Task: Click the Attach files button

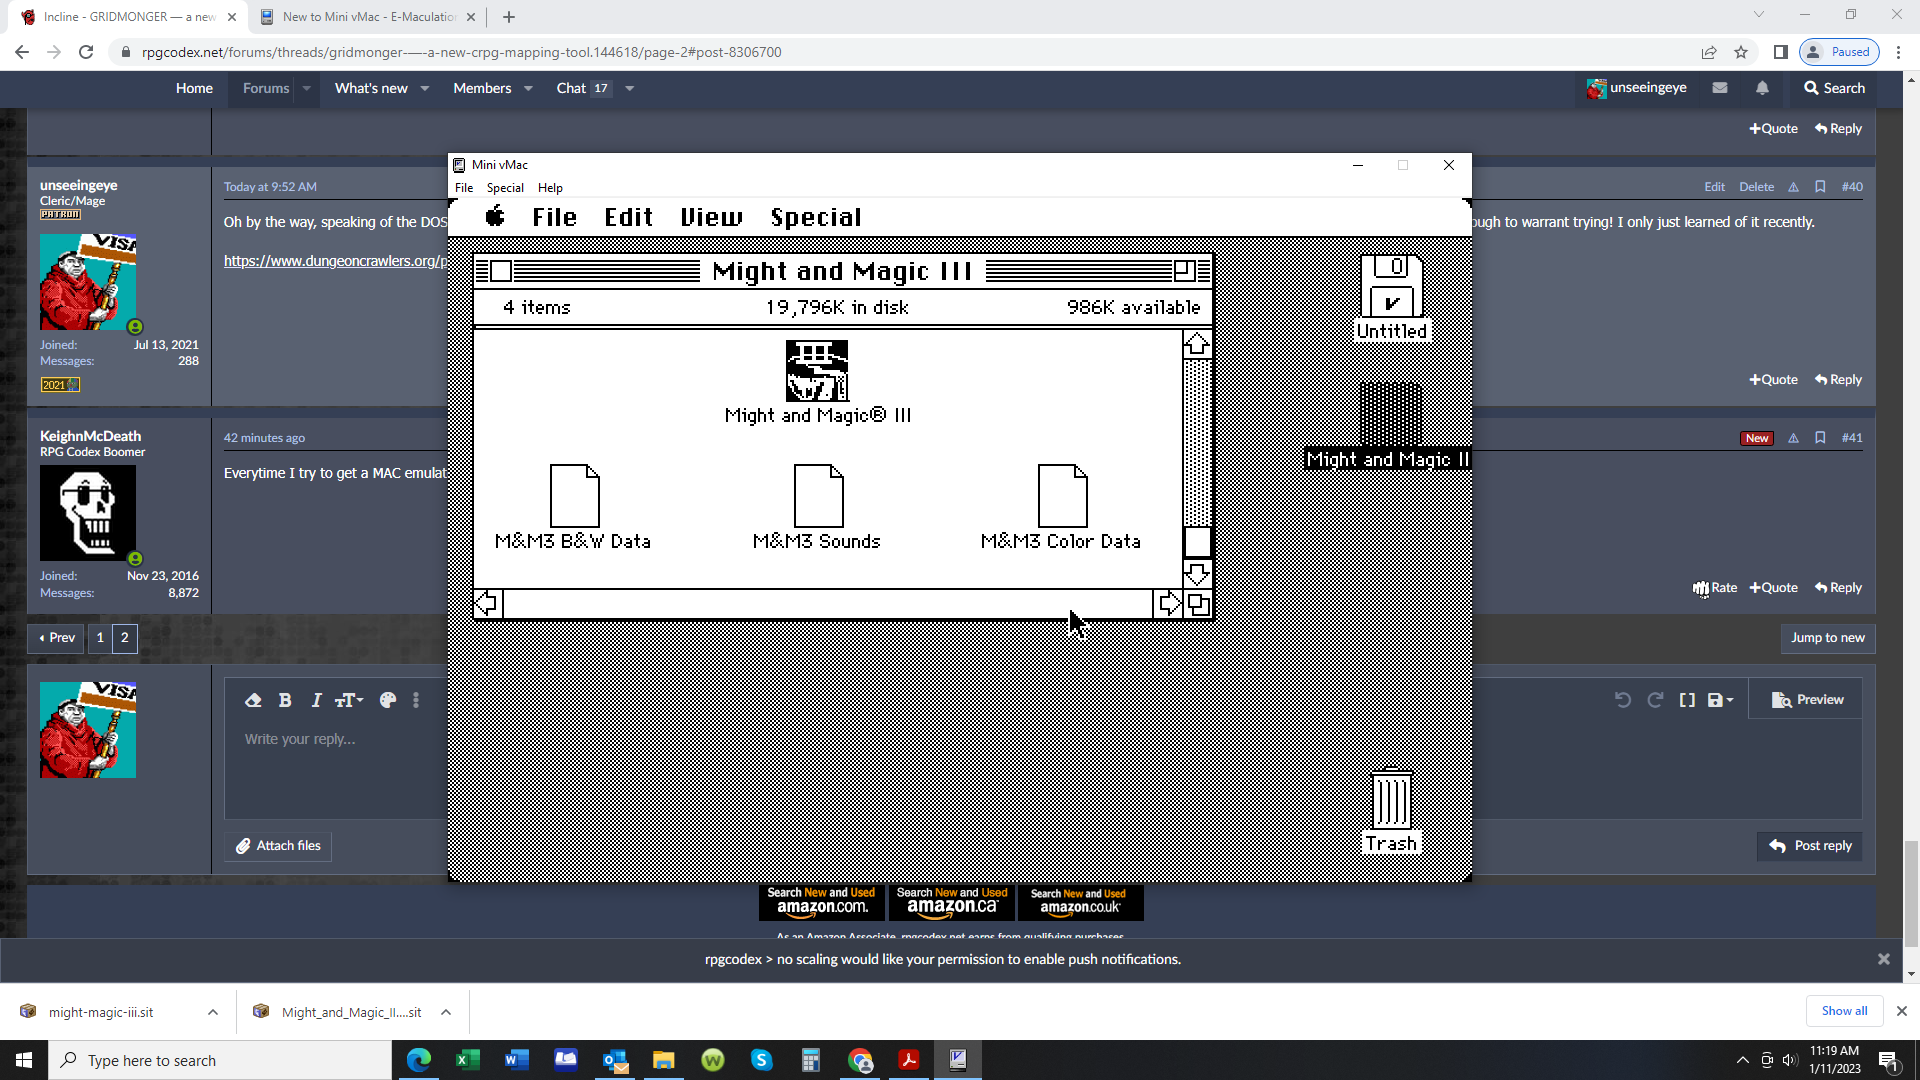Action: click(x=278, y=846)
